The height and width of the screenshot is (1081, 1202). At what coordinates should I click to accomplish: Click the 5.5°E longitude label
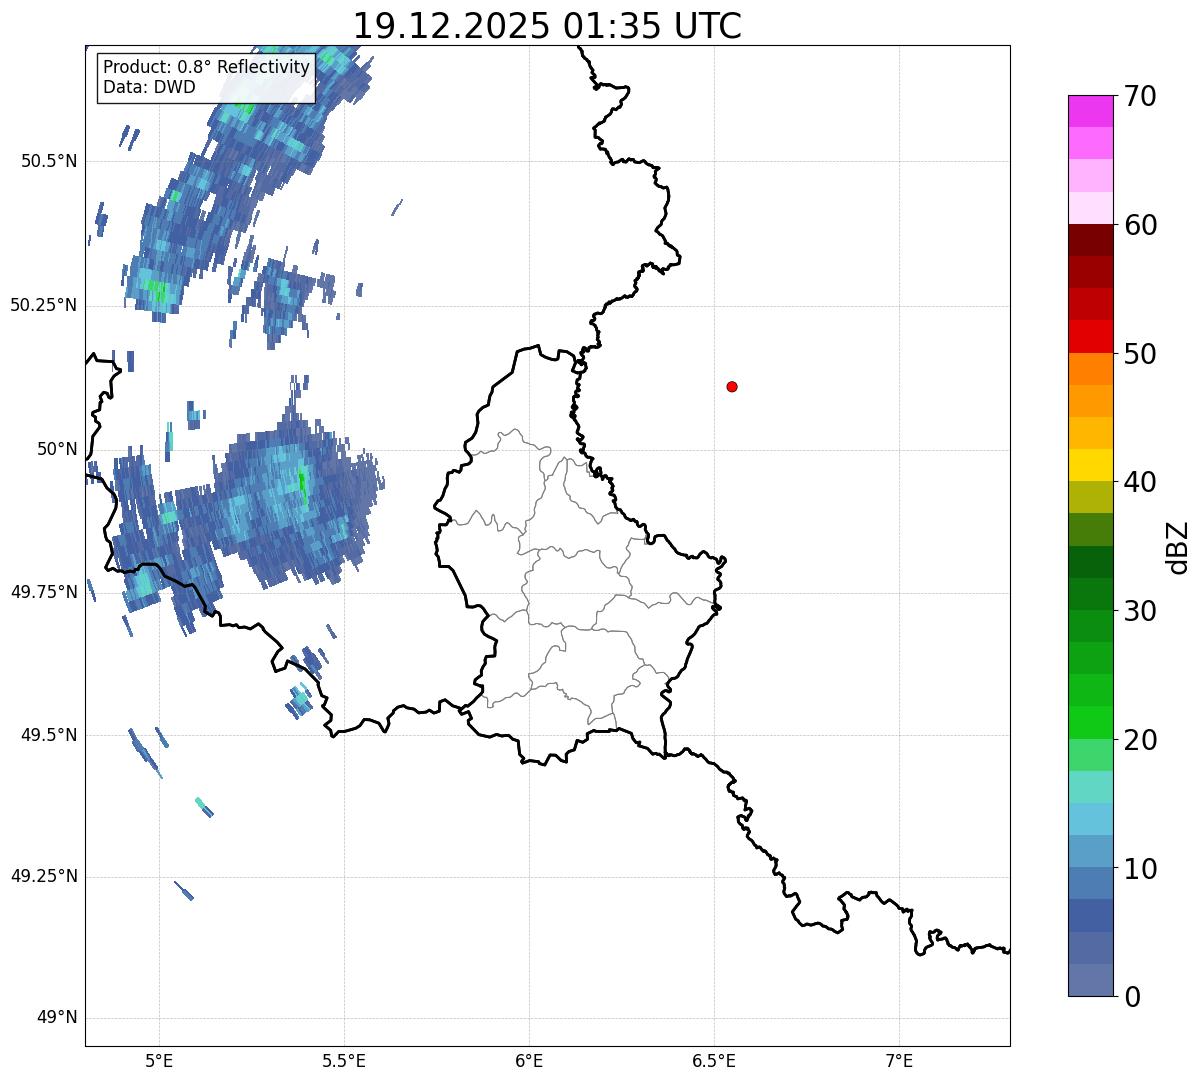pyautogui.click(x=344, y=1060)
